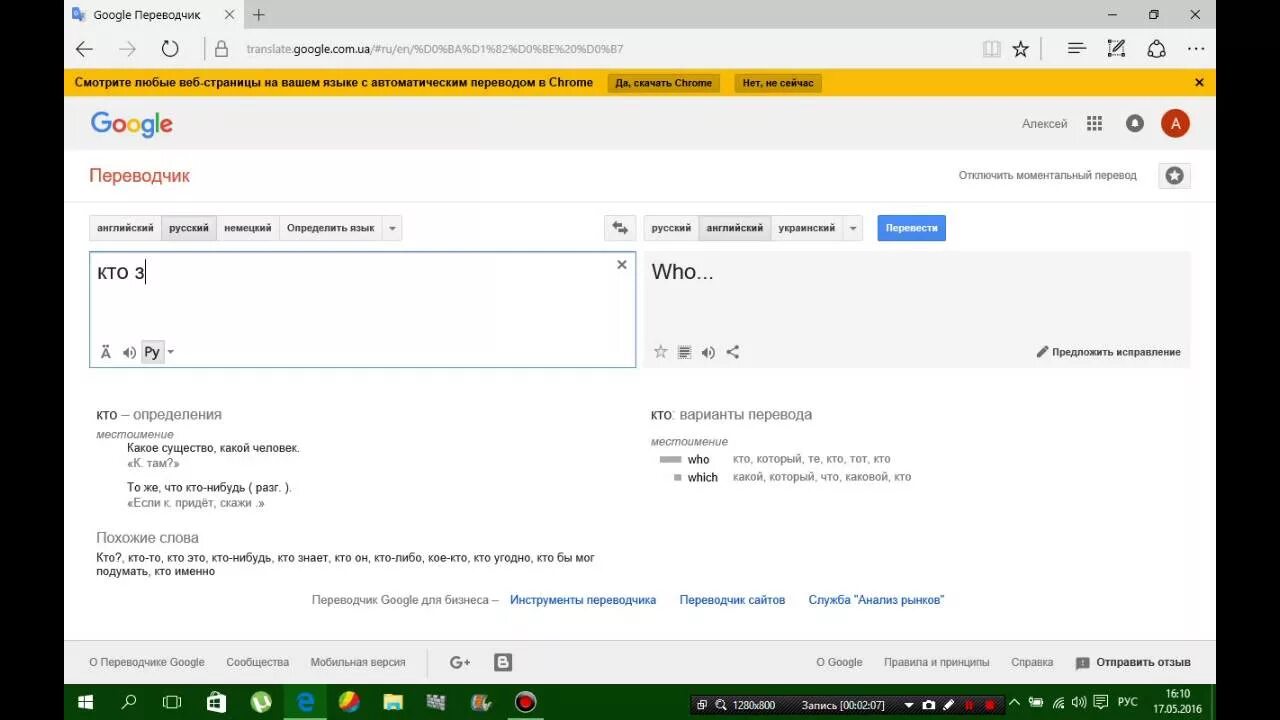
Task: Open the File Explorer icon in the taskbar
Action: coord(393,702)
